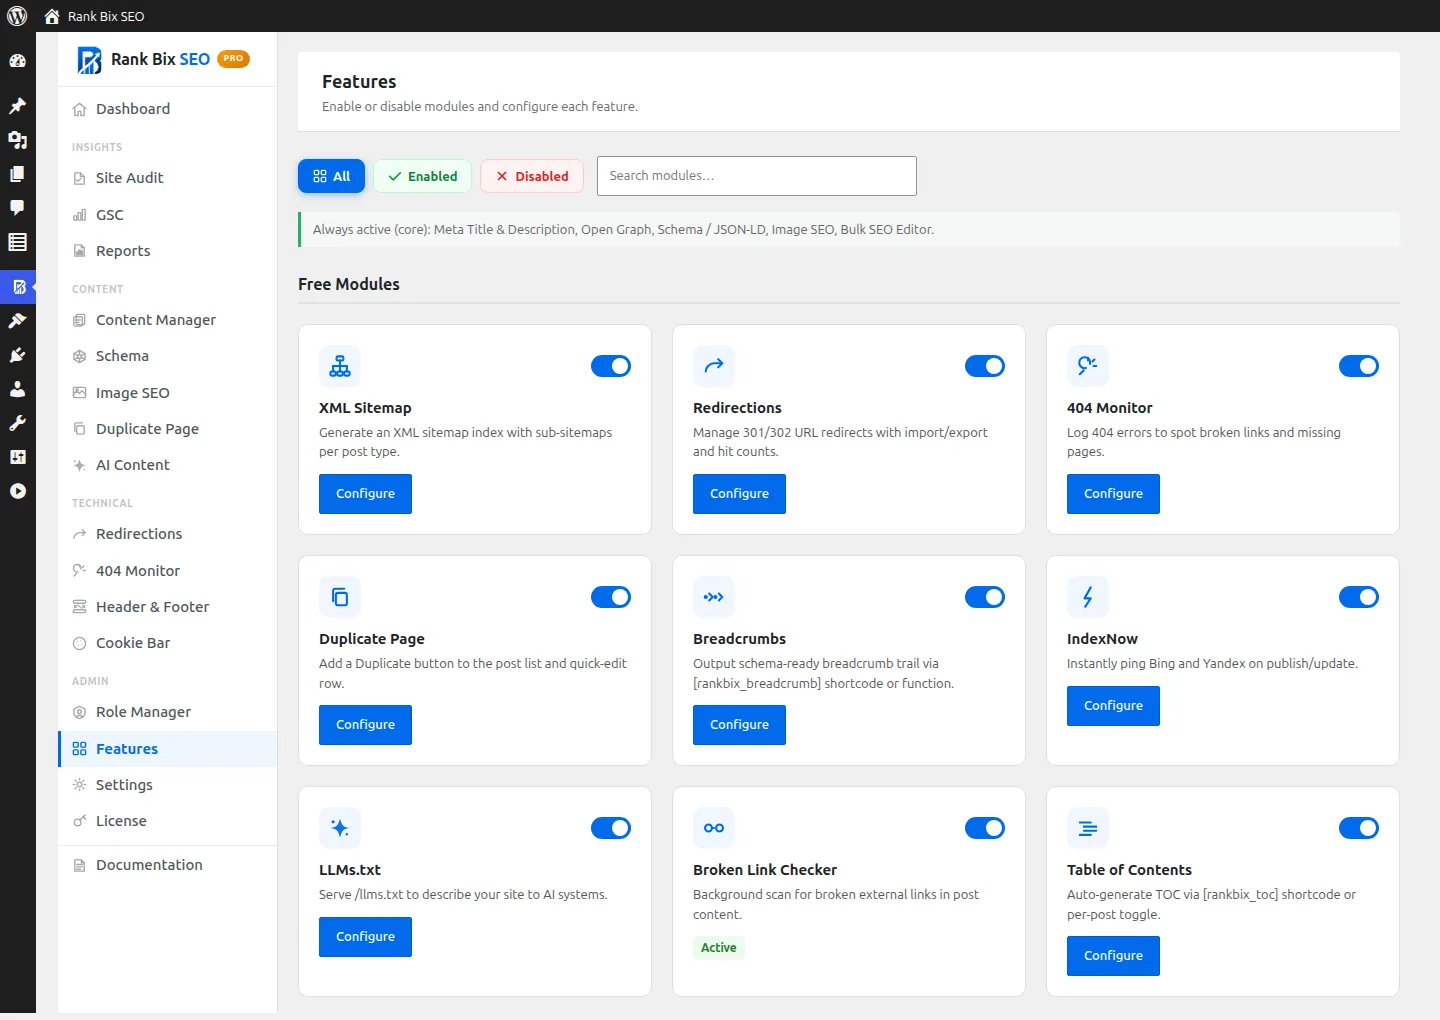Click the IndexNow lightning bolt icon
The image size is (1440, 1020).
pyautogui.click(x=1088, y=597)
